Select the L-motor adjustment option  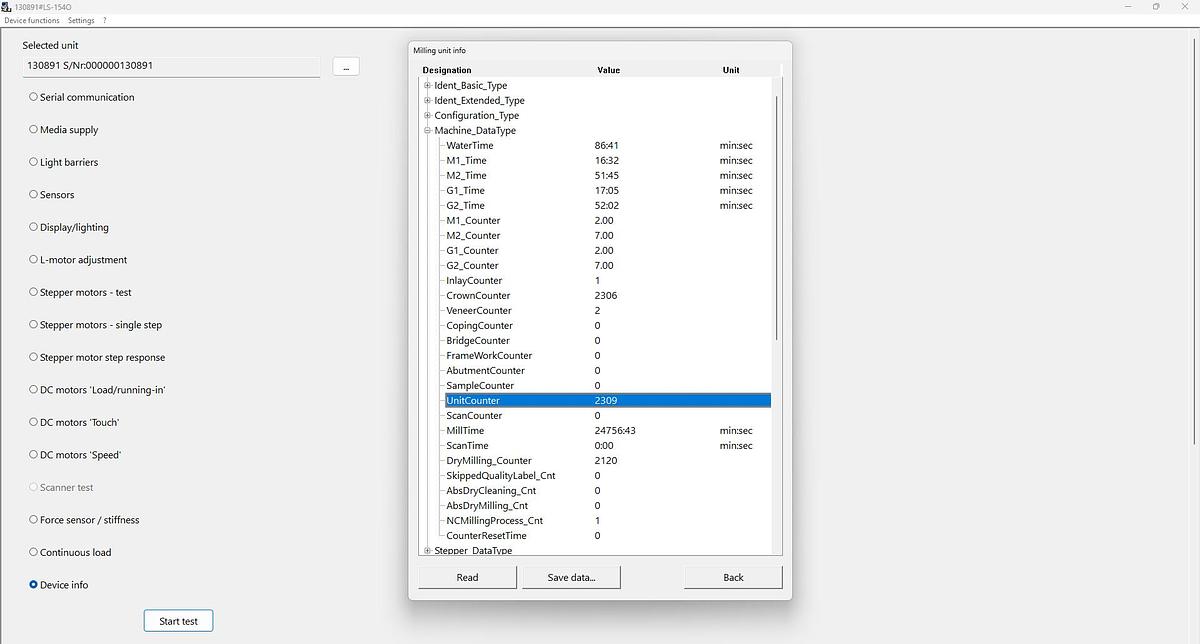pos(34,260)
